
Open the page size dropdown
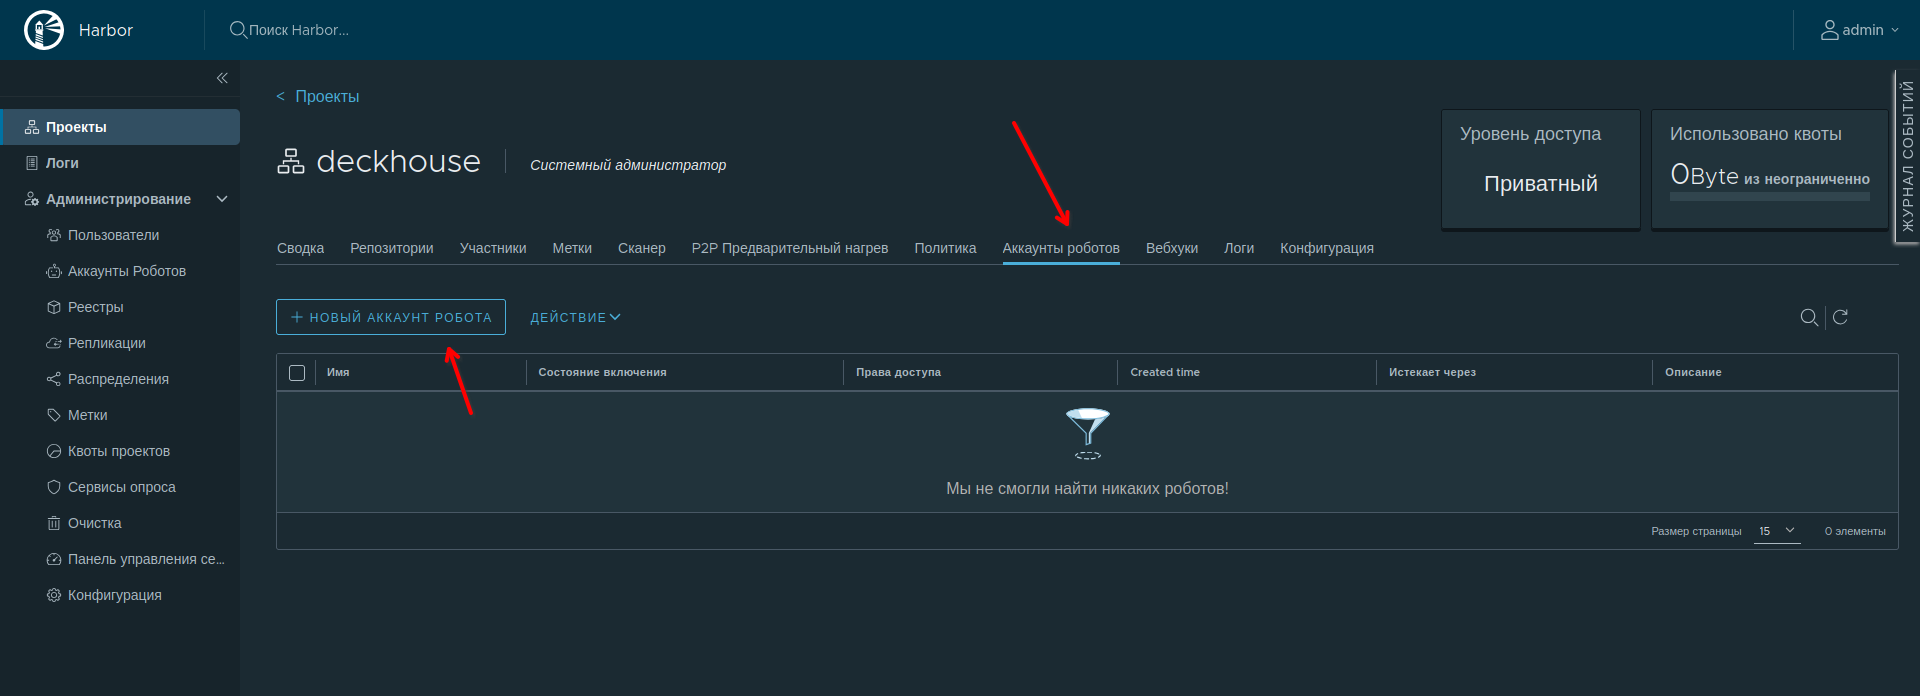click(x=1777, y=531)
